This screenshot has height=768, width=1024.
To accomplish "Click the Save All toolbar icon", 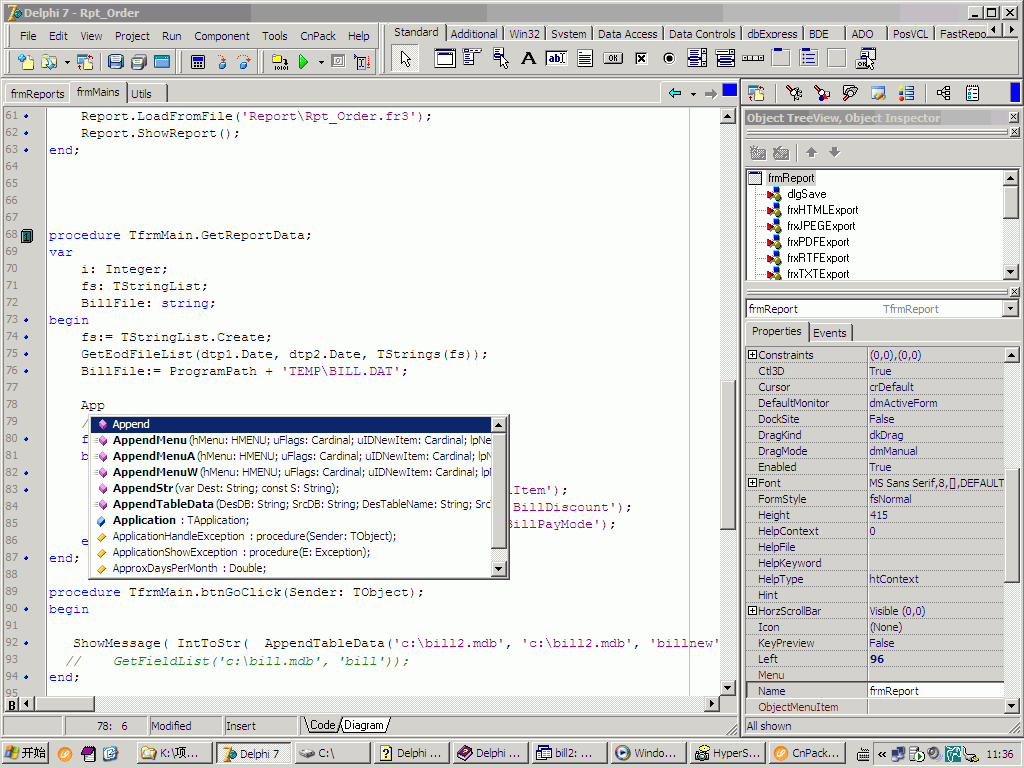I will (139, 62).
